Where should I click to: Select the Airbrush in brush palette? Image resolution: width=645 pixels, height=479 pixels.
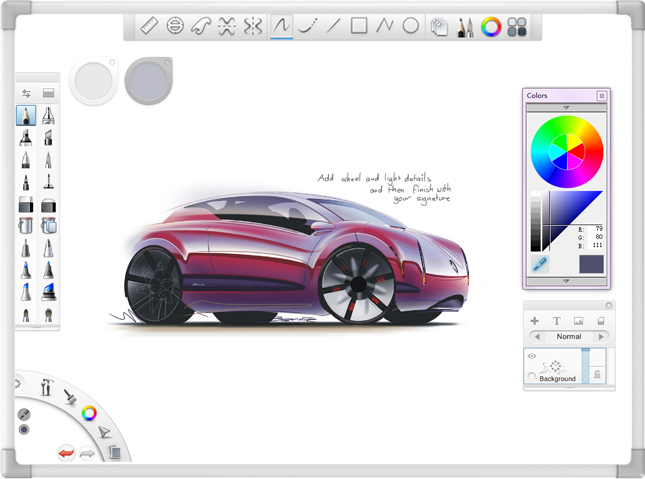[48, 115]
